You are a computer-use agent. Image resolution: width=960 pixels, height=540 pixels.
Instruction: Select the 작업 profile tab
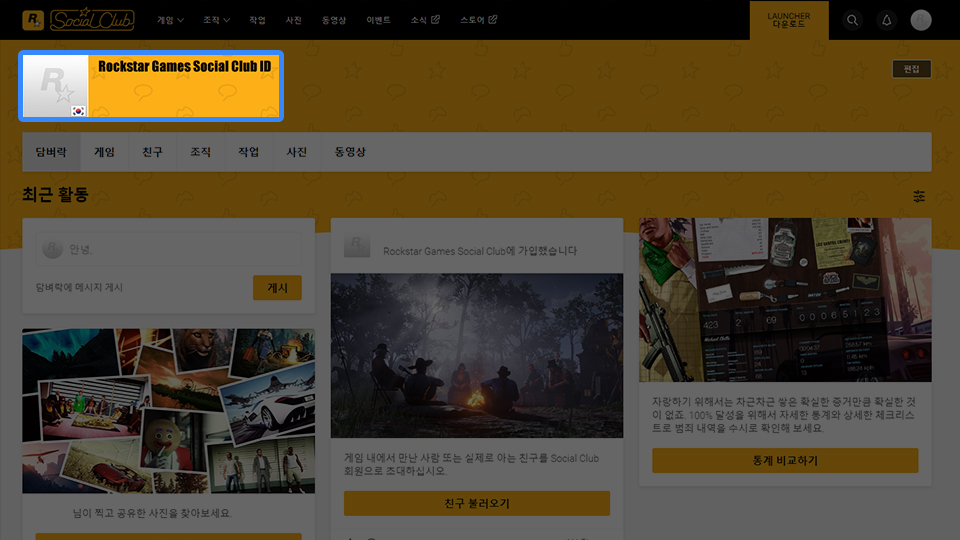coord(249,152)
